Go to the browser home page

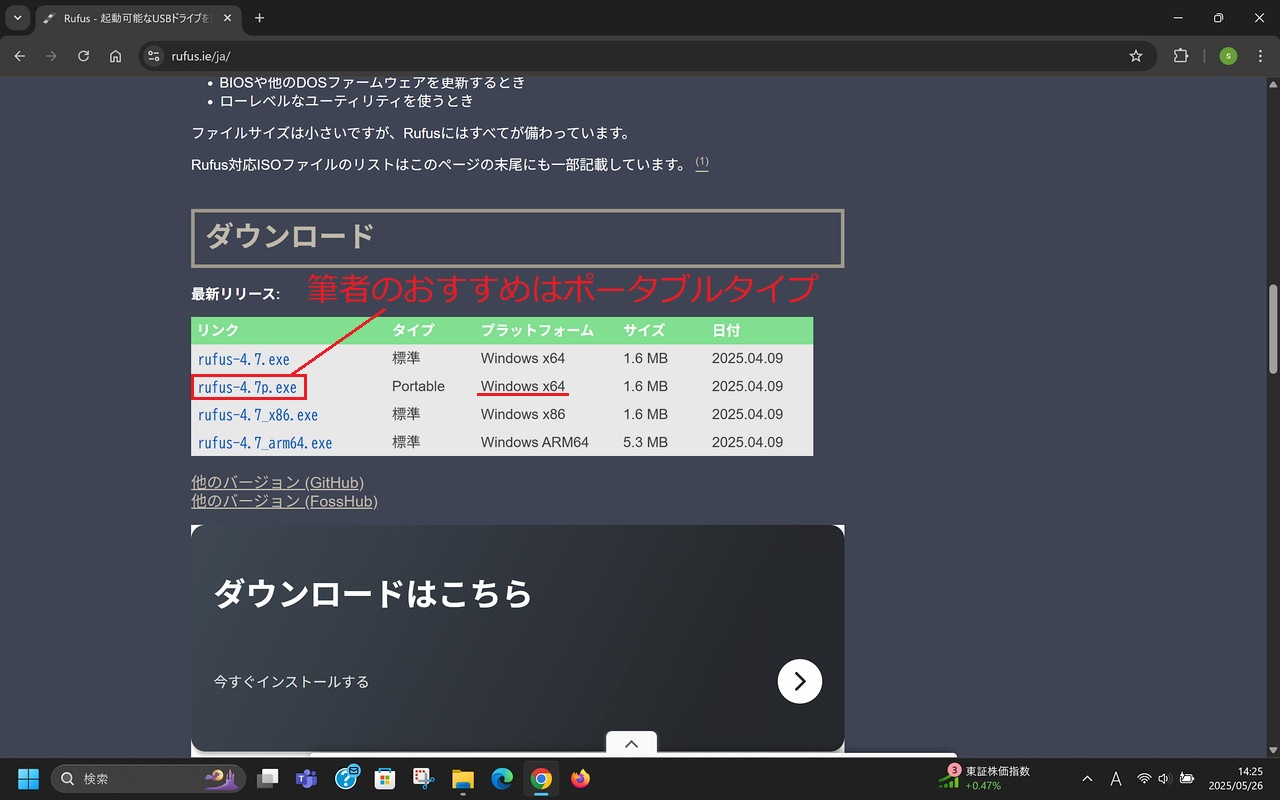116,56
